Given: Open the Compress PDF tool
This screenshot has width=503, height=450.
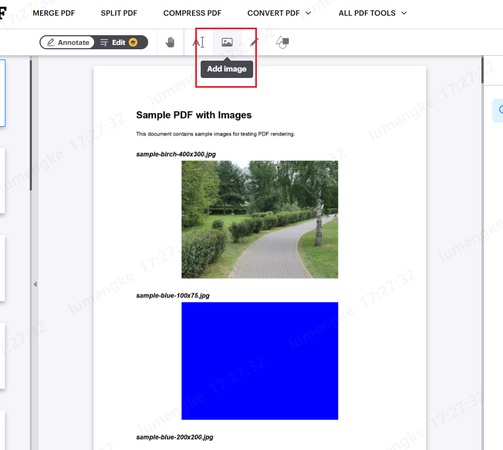Looking at the screenshot, I should pos(192,13).
